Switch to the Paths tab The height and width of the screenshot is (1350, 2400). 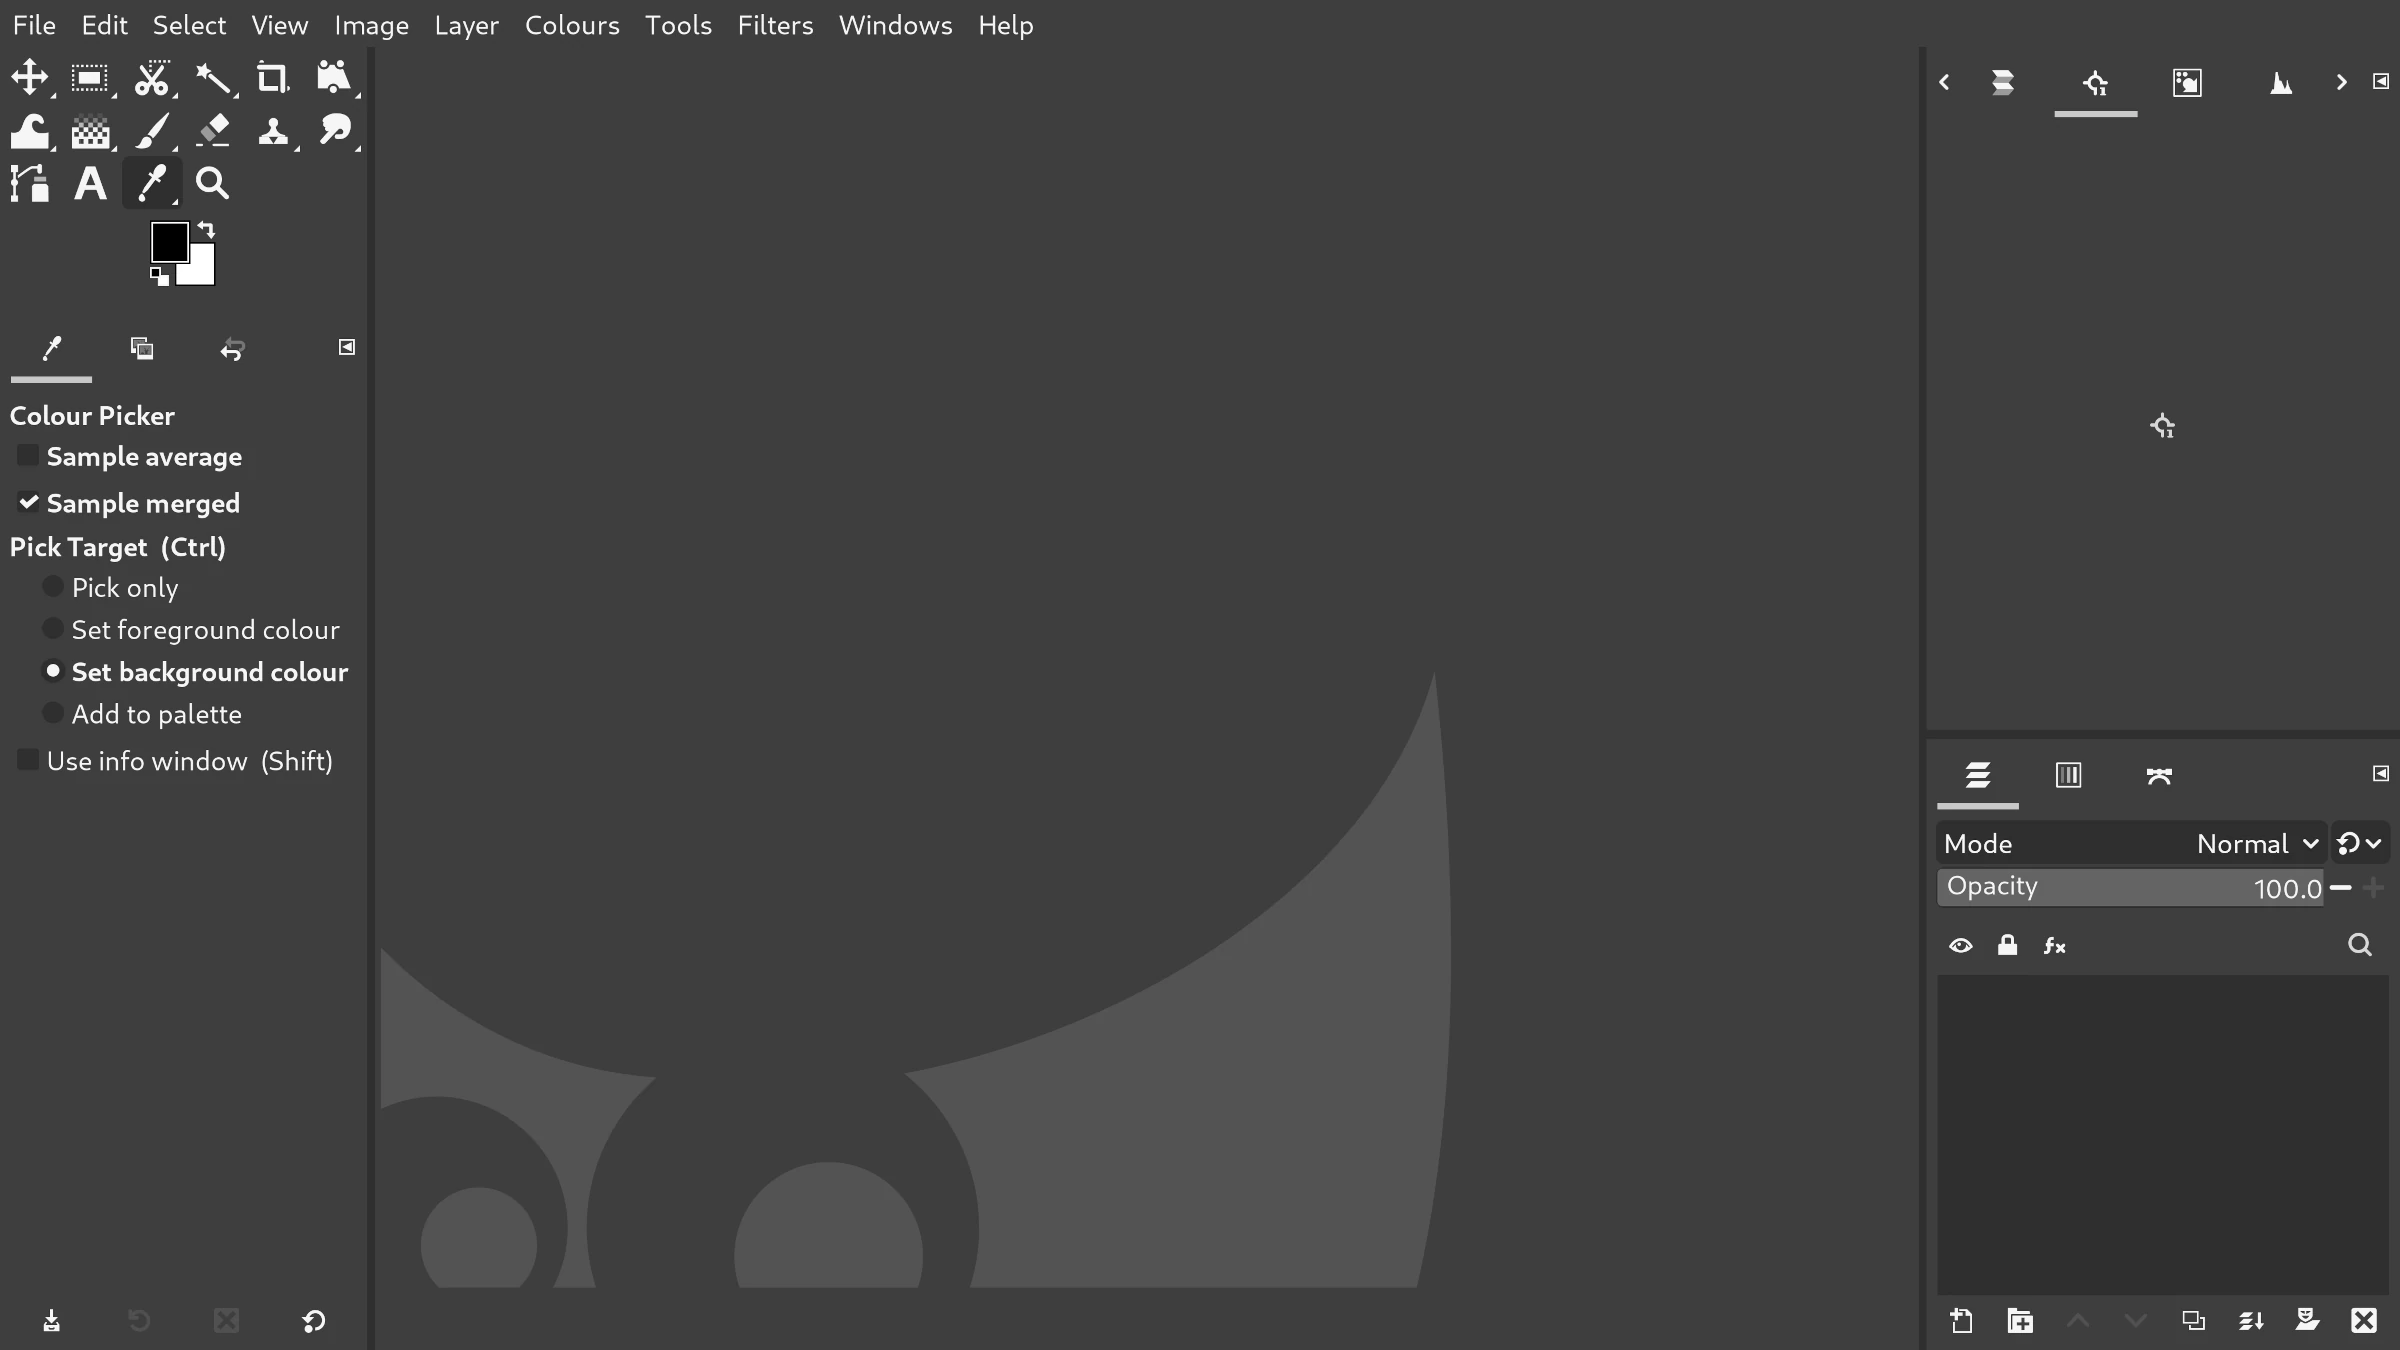point(2159,775)
